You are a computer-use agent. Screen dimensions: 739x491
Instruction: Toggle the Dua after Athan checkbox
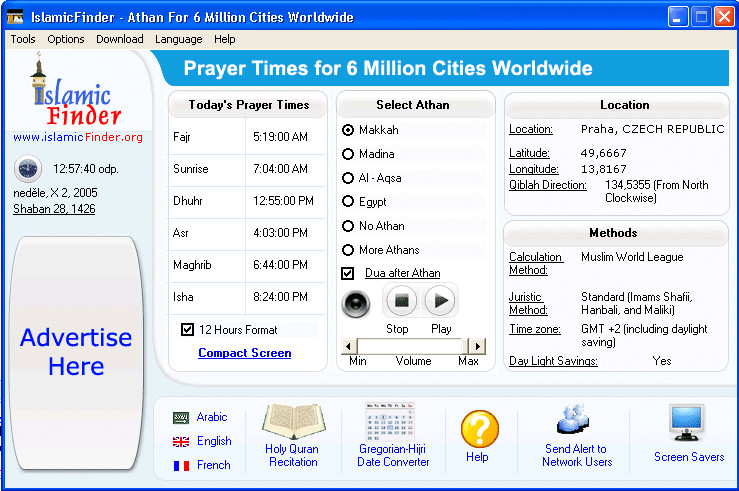(347, 273)
